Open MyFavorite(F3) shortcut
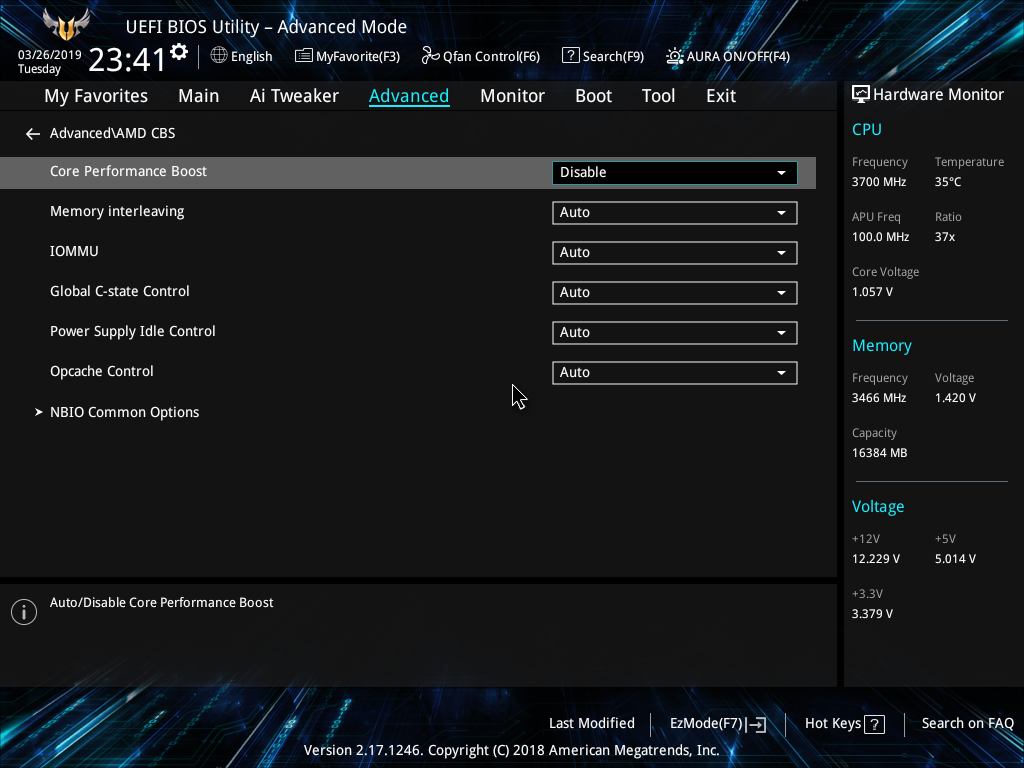Image resolution: width=1024 pixels, height=768 pixels. (347, 56)
